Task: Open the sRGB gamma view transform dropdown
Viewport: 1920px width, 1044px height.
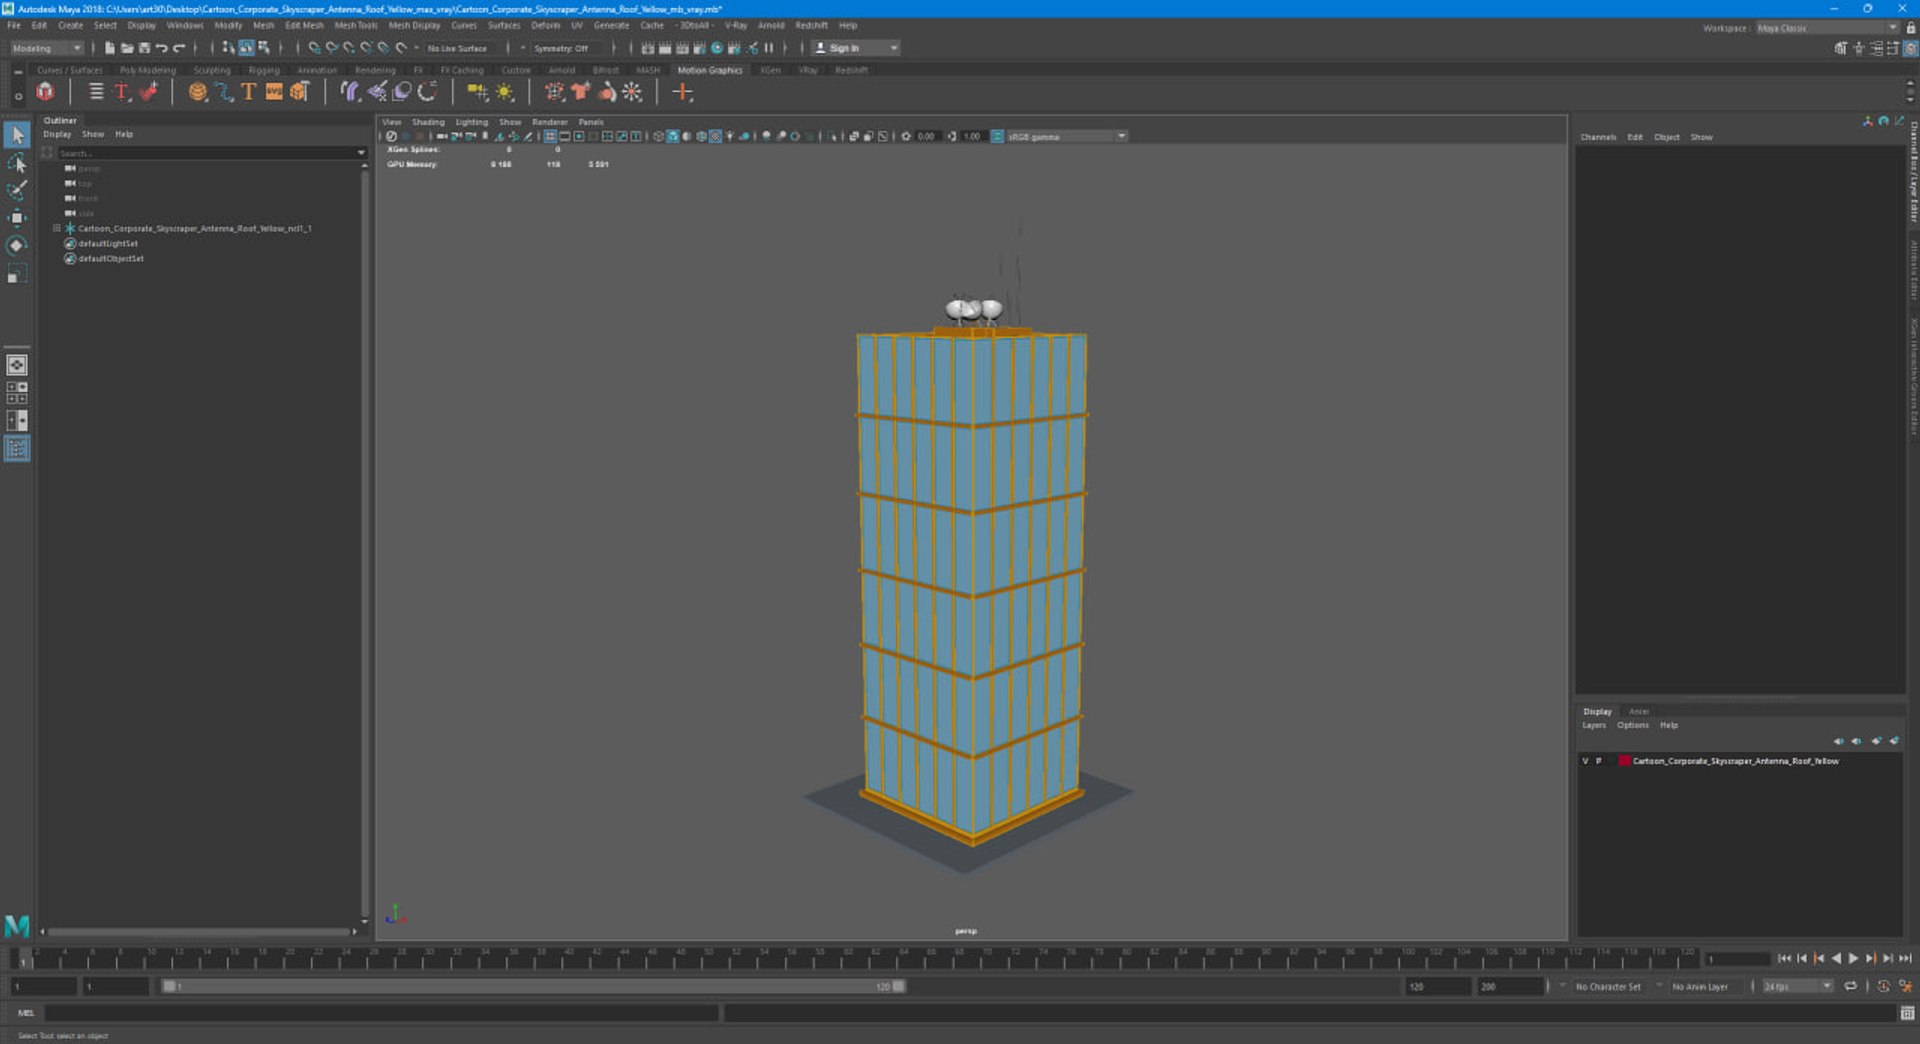Action: (1067, 136)
